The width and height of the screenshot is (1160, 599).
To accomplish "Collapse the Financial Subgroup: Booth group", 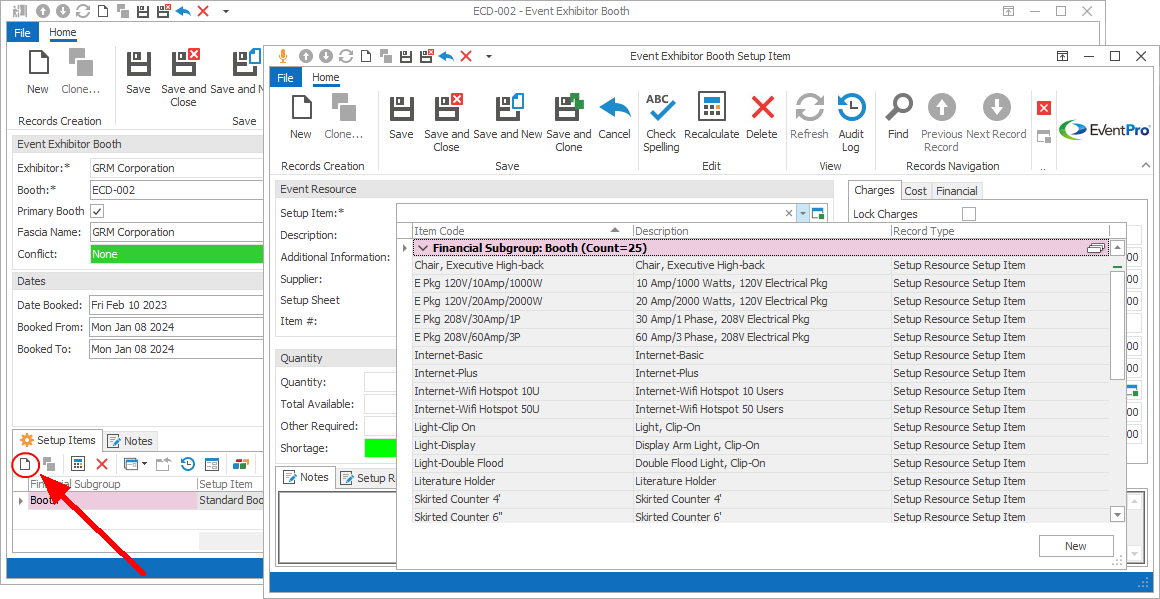I will (x=422, y=248).
